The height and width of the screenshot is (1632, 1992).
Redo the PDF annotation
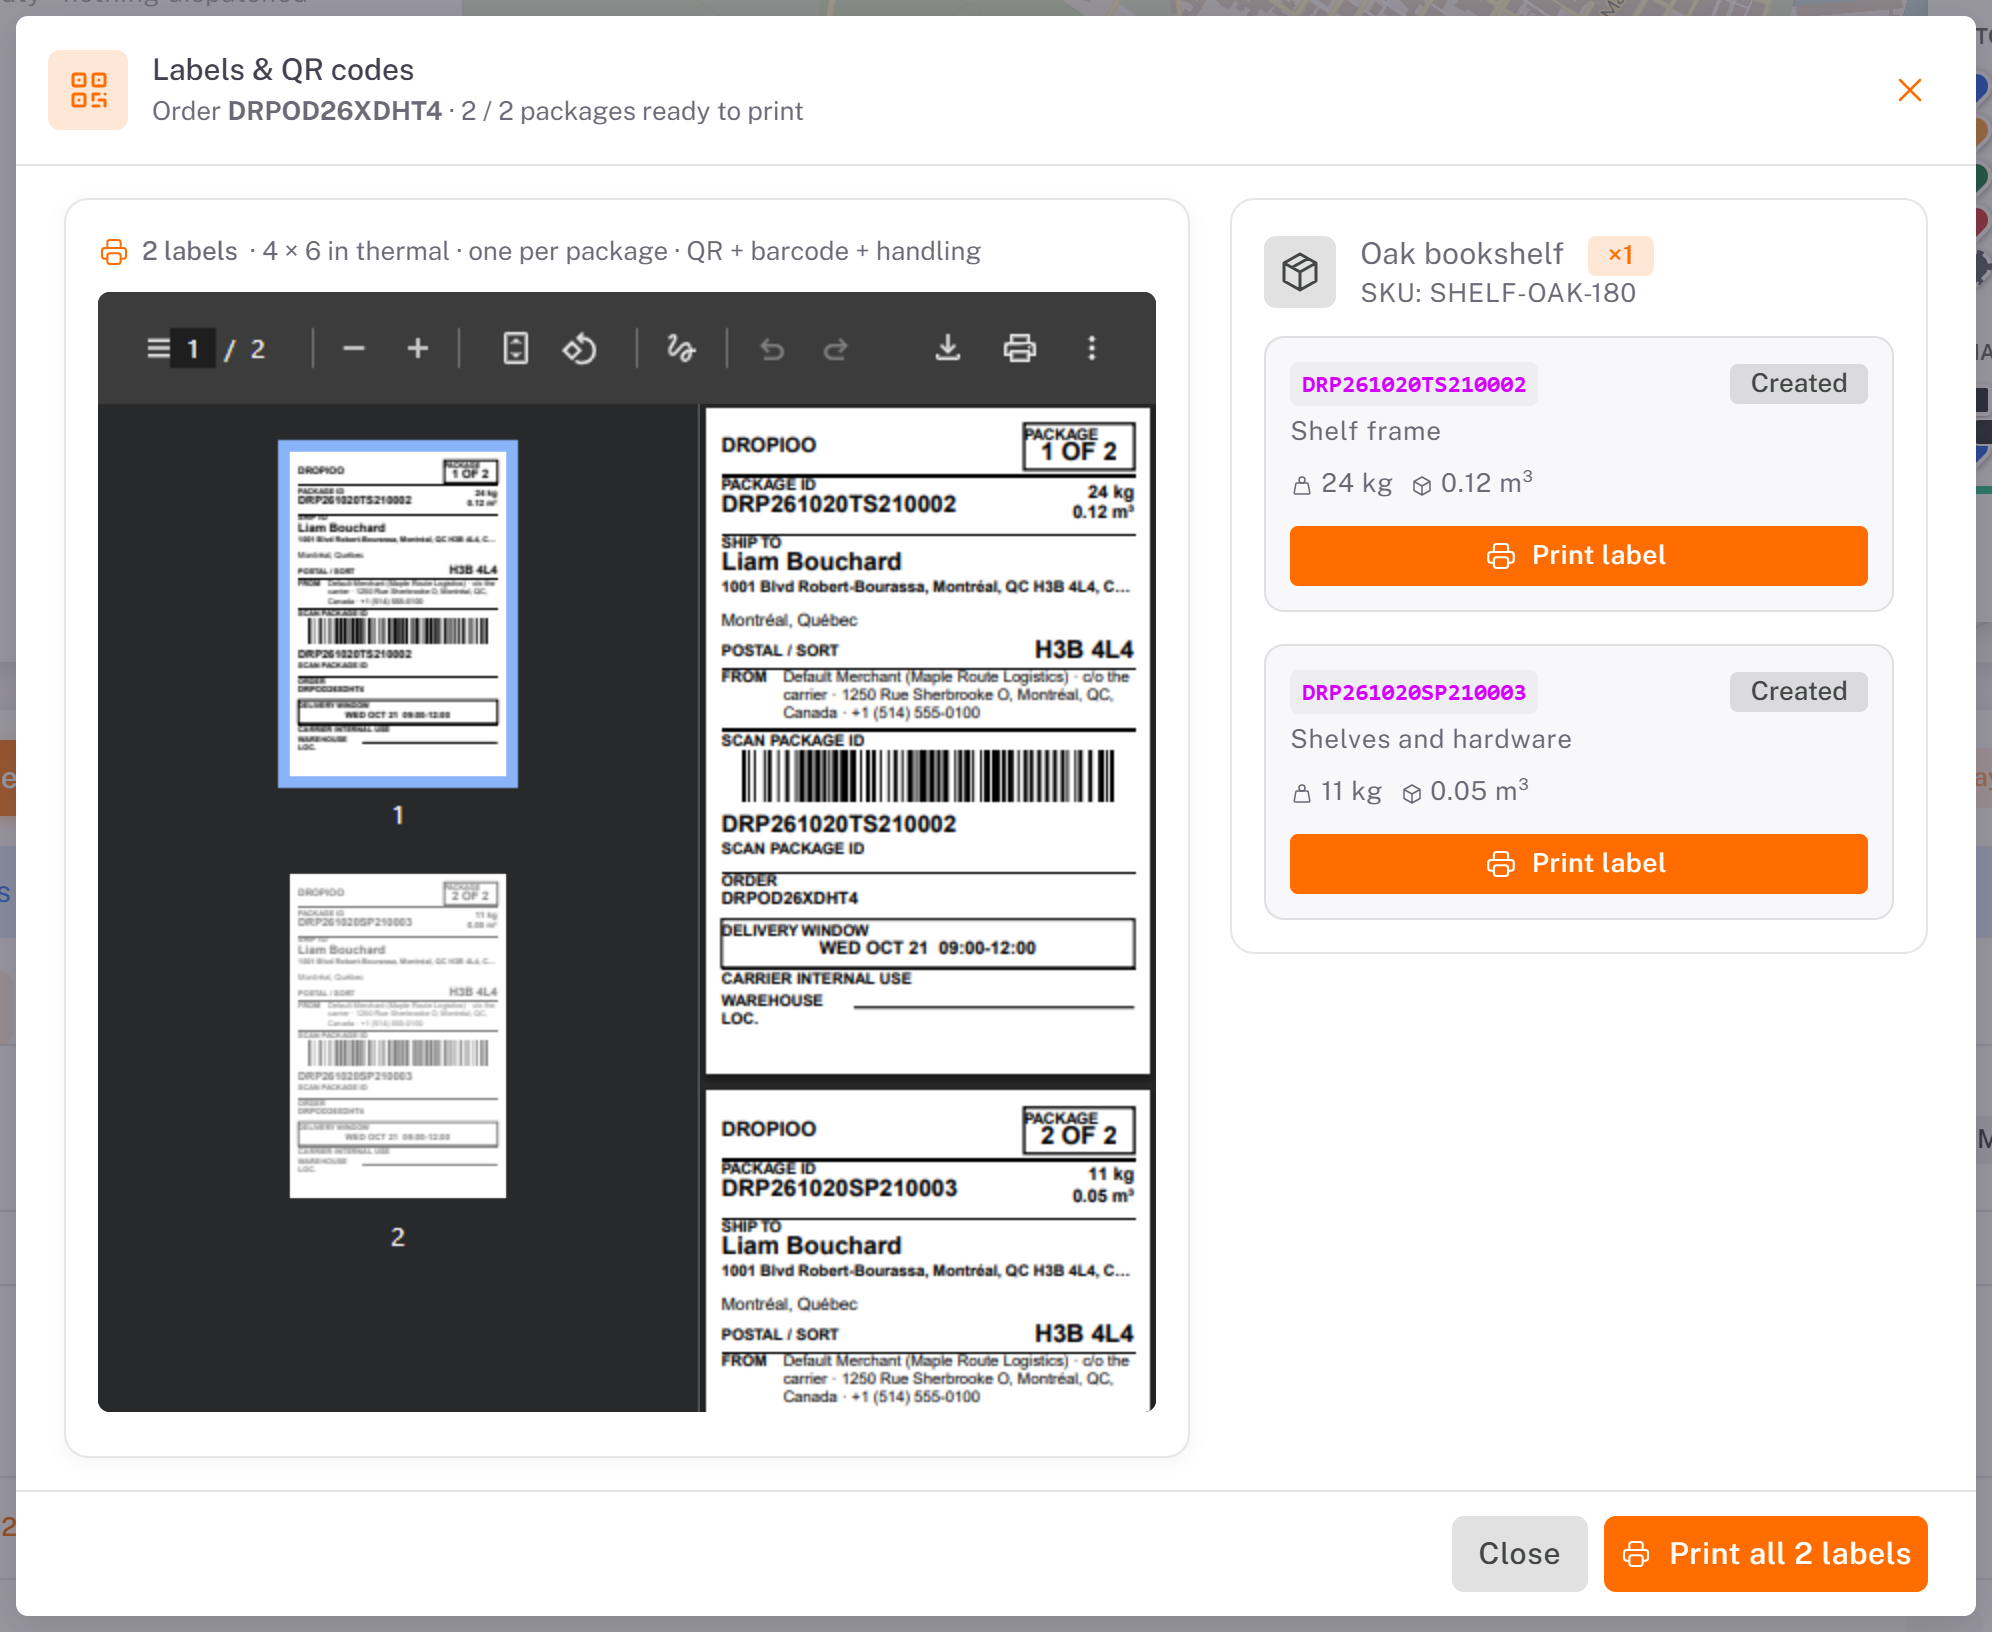coord(836,349)
